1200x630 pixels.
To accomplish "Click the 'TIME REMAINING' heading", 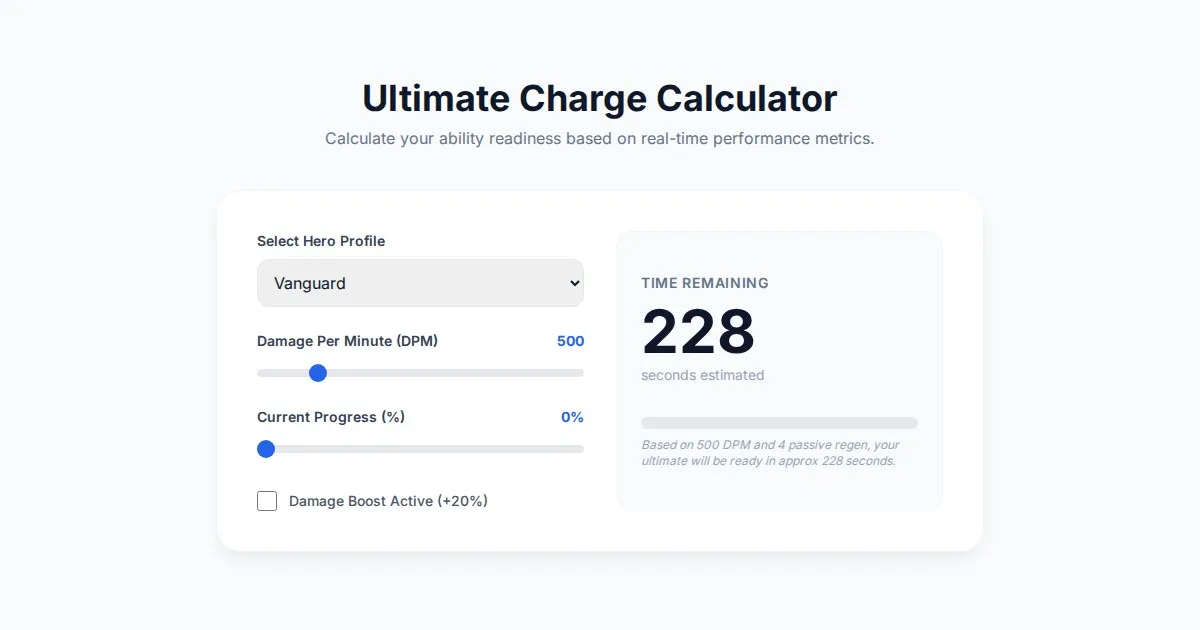I will pos(705,283).
